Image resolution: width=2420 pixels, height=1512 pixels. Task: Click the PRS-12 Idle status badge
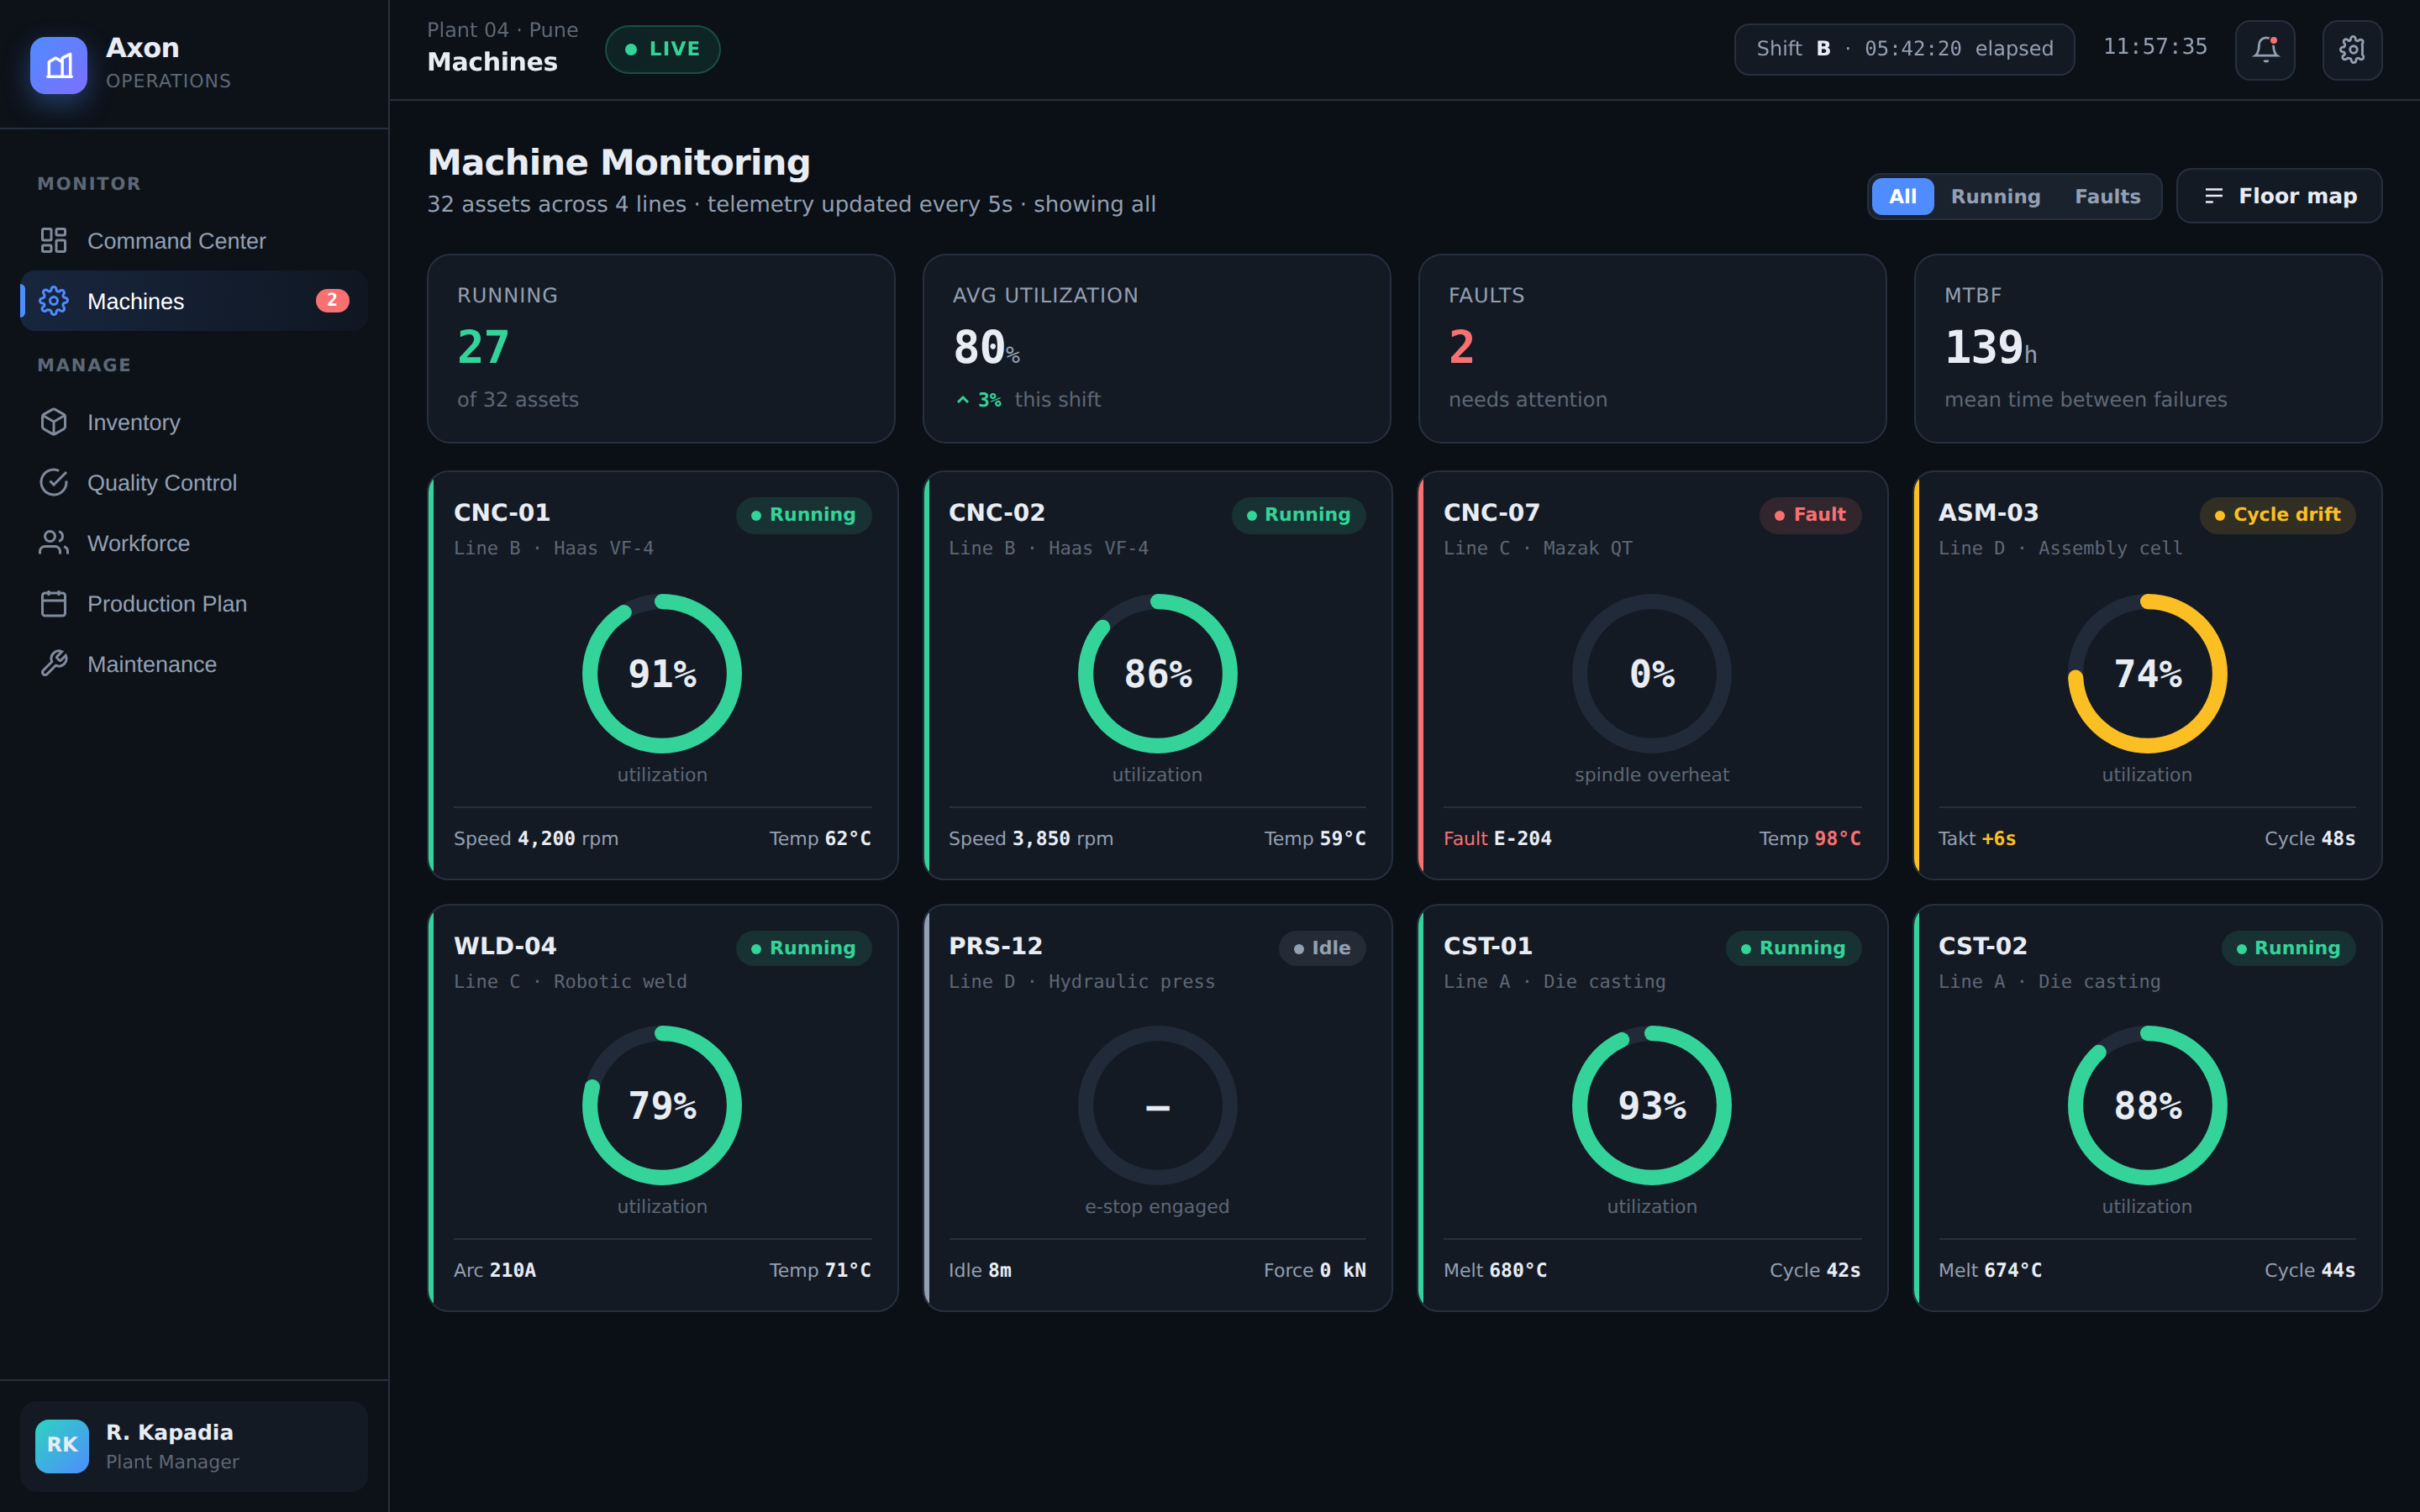pos(1322,948)
